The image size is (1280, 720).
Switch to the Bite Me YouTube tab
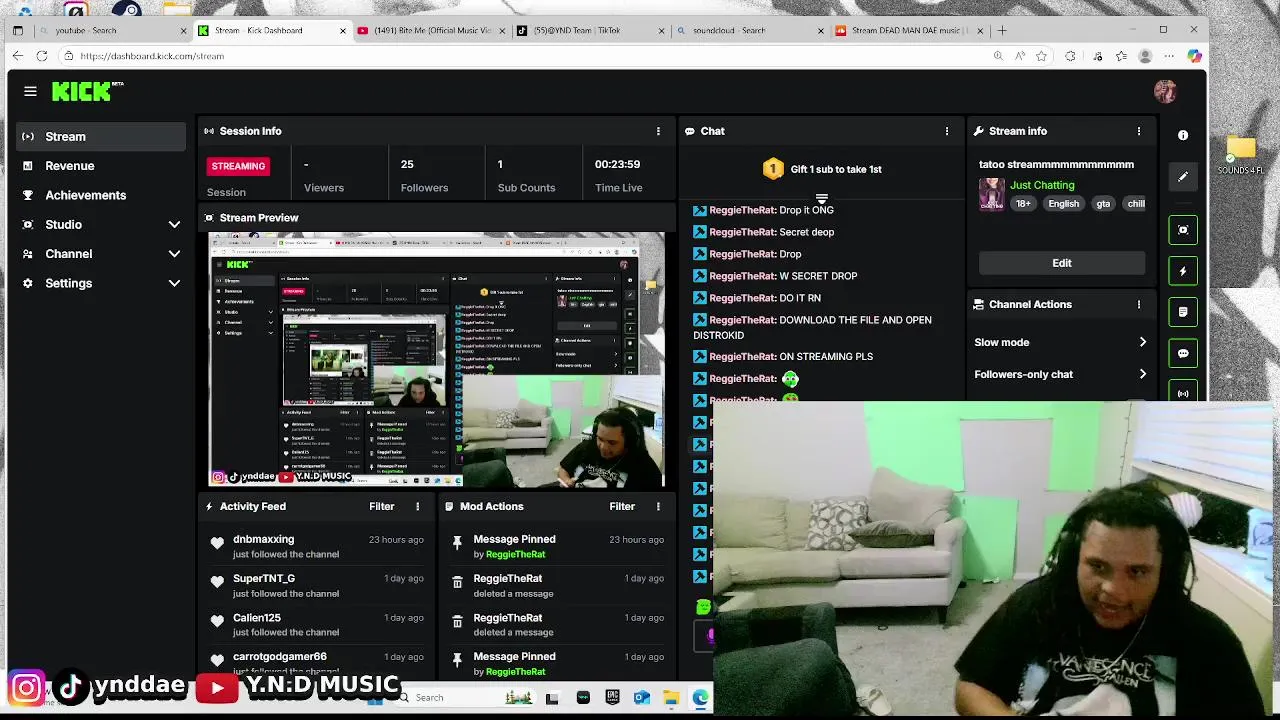430,30
